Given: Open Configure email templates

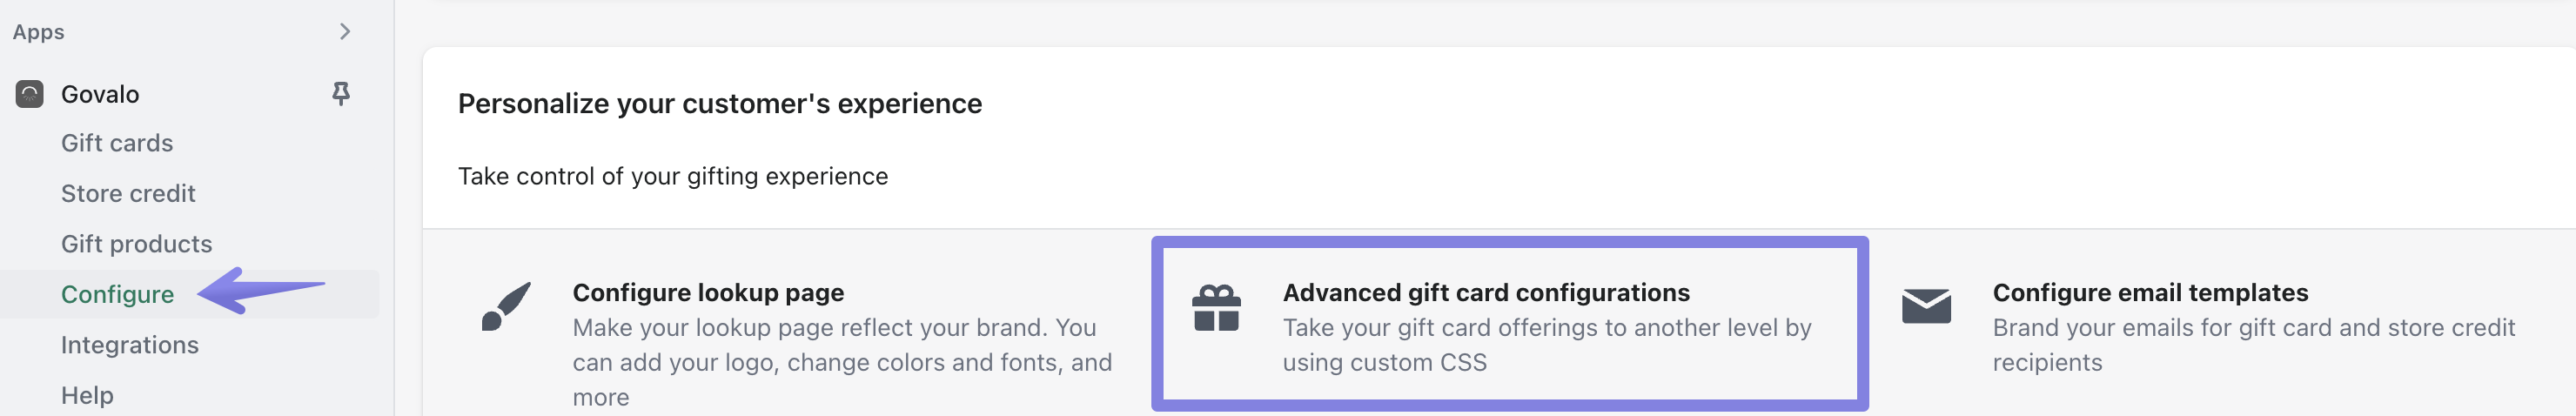Looking at the screenshot, I should tap(2150, 293).
